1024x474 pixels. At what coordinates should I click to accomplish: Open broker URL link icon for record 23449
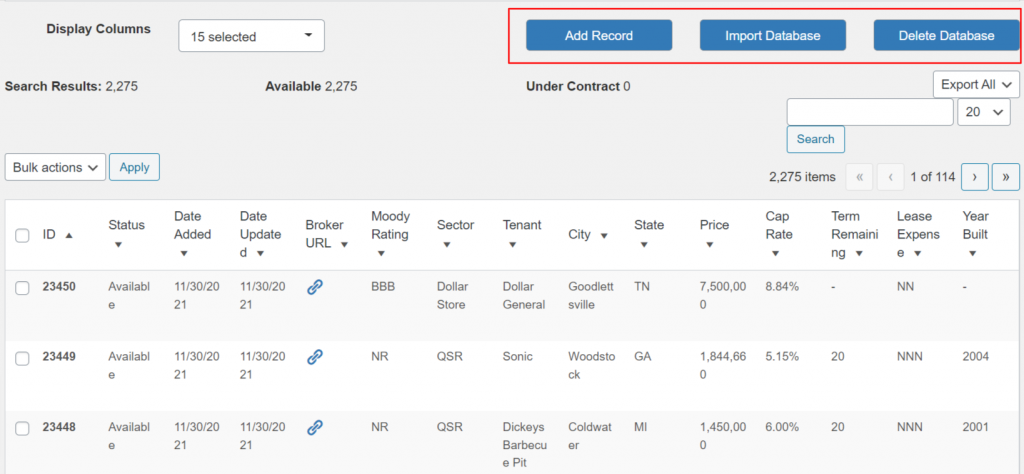point(315,356)
